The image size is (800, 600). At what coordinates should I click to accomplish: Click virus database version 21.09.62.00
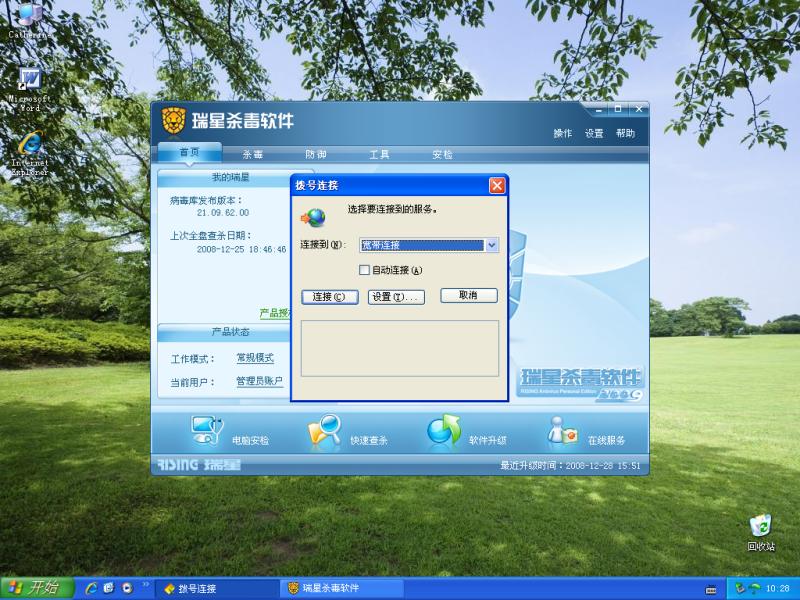coord(223,213)
